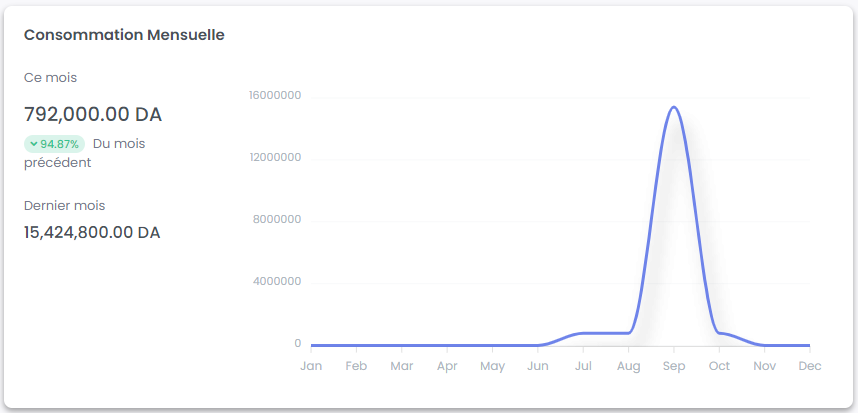
Task: Click the 4000000 y-axis label
Action: pos(276,282)
